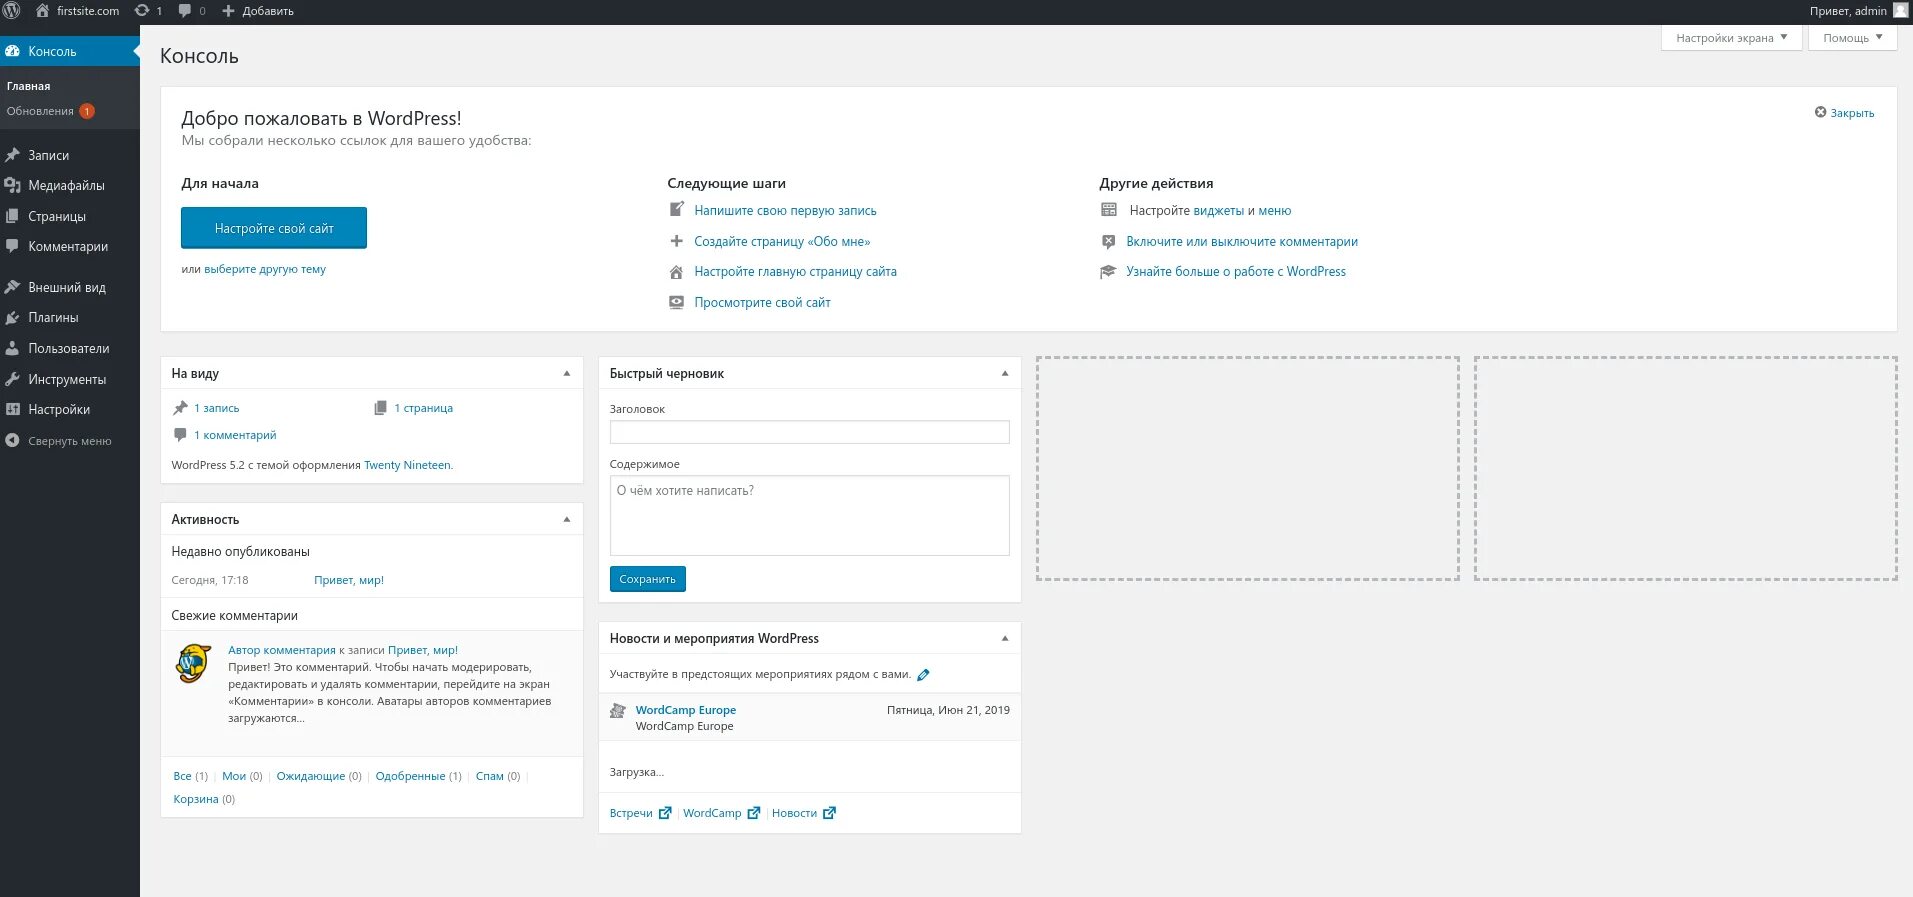Click the Консоль dashboard icon in sidebar
This screenshot has height=897, width=1913.
[12, 51]
